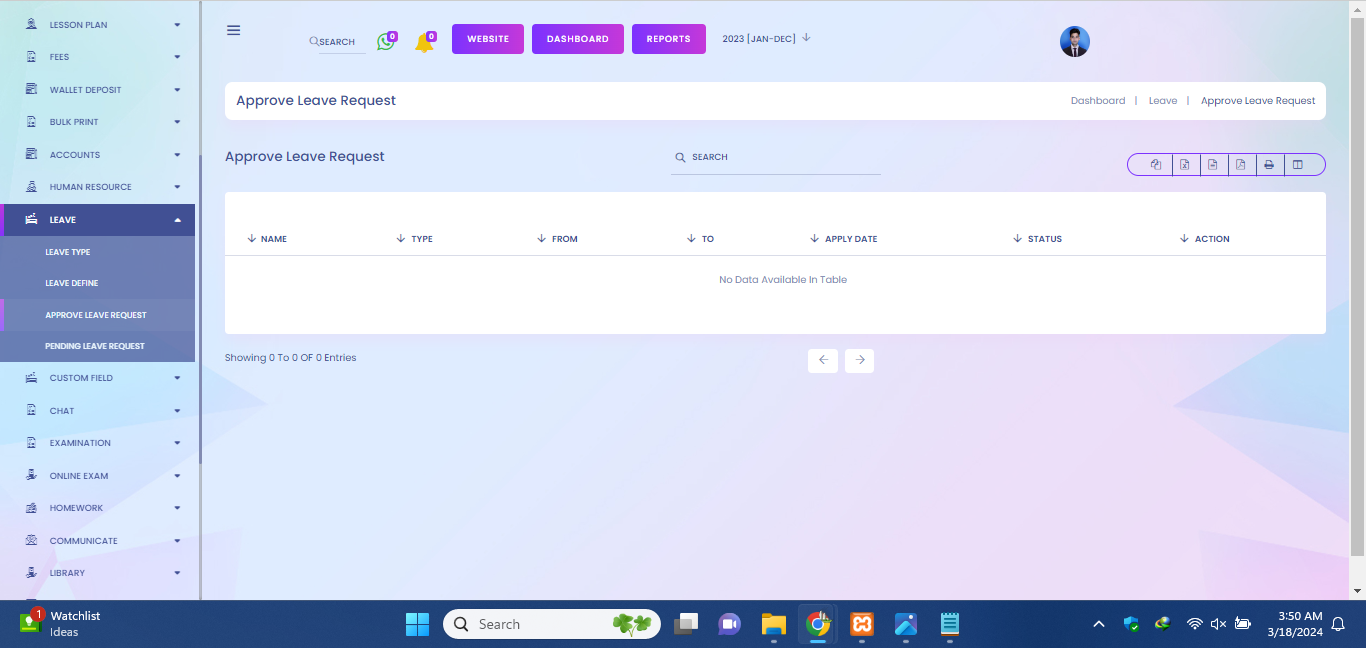Sort the table by Apply Date
The height and width of the screenshot is (648, 1366).
[x=850, y=239]
